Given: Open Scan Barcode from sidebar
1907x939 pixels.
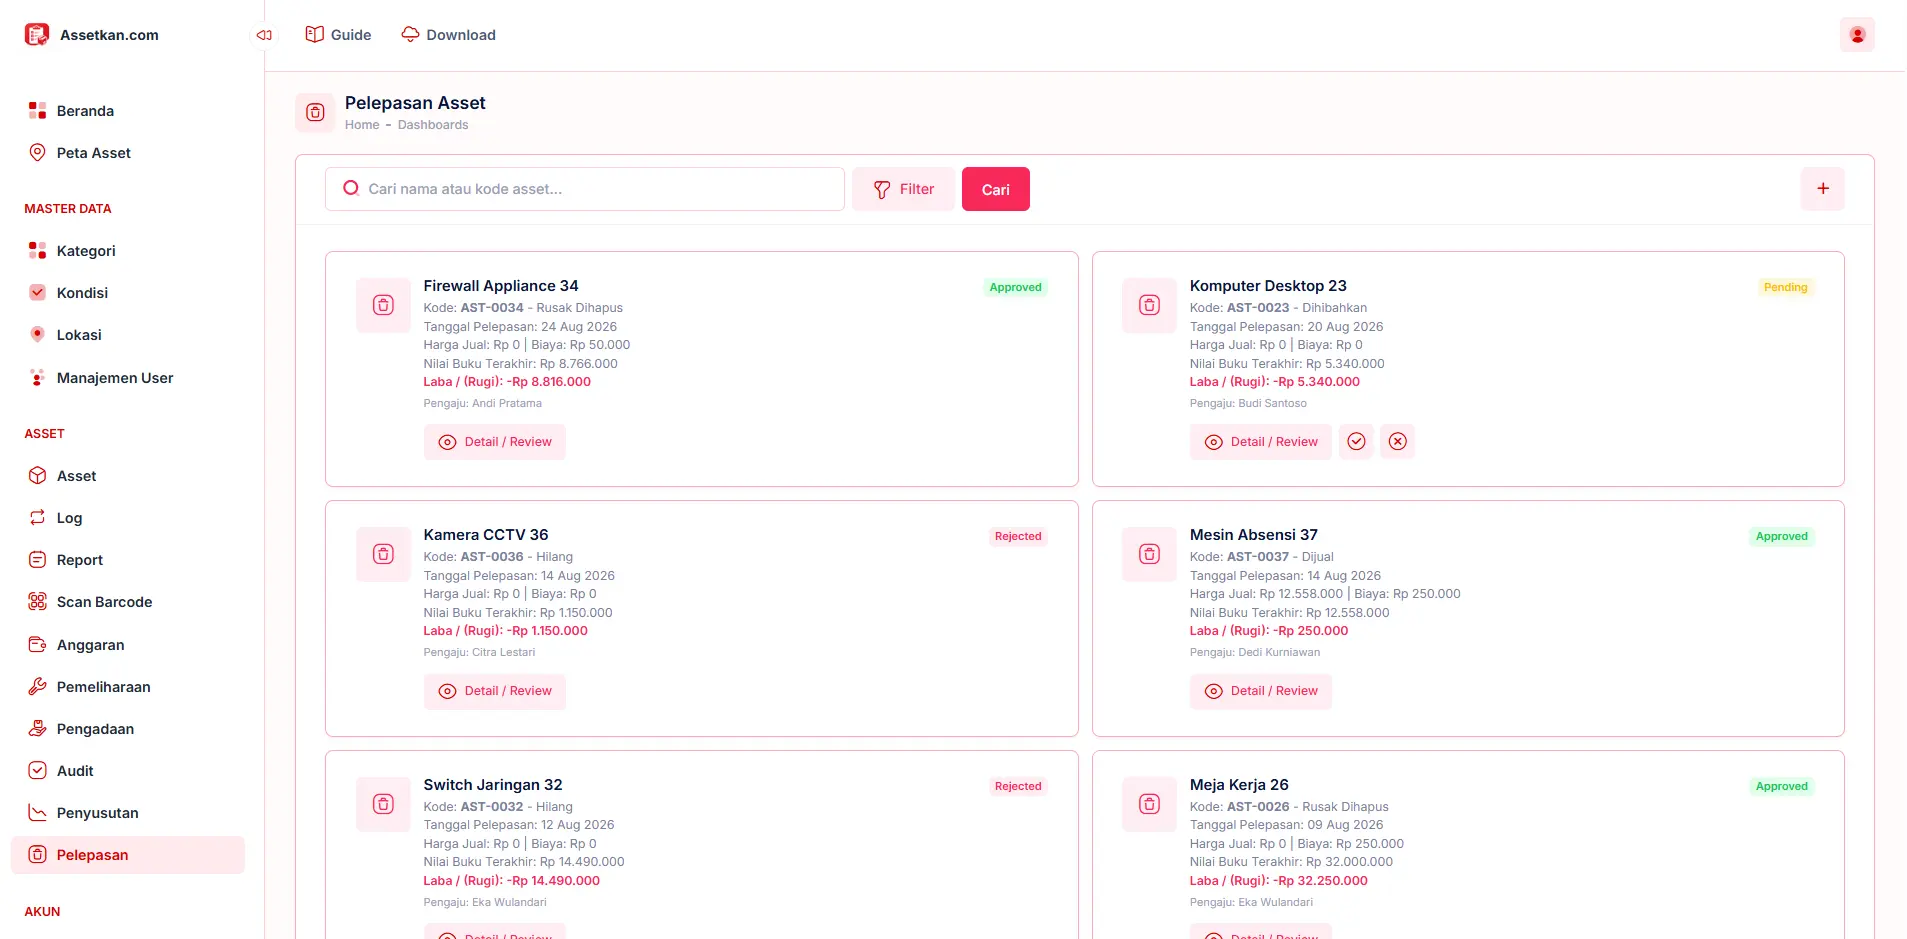Looking at the screenshot, I should pos(128,602).
